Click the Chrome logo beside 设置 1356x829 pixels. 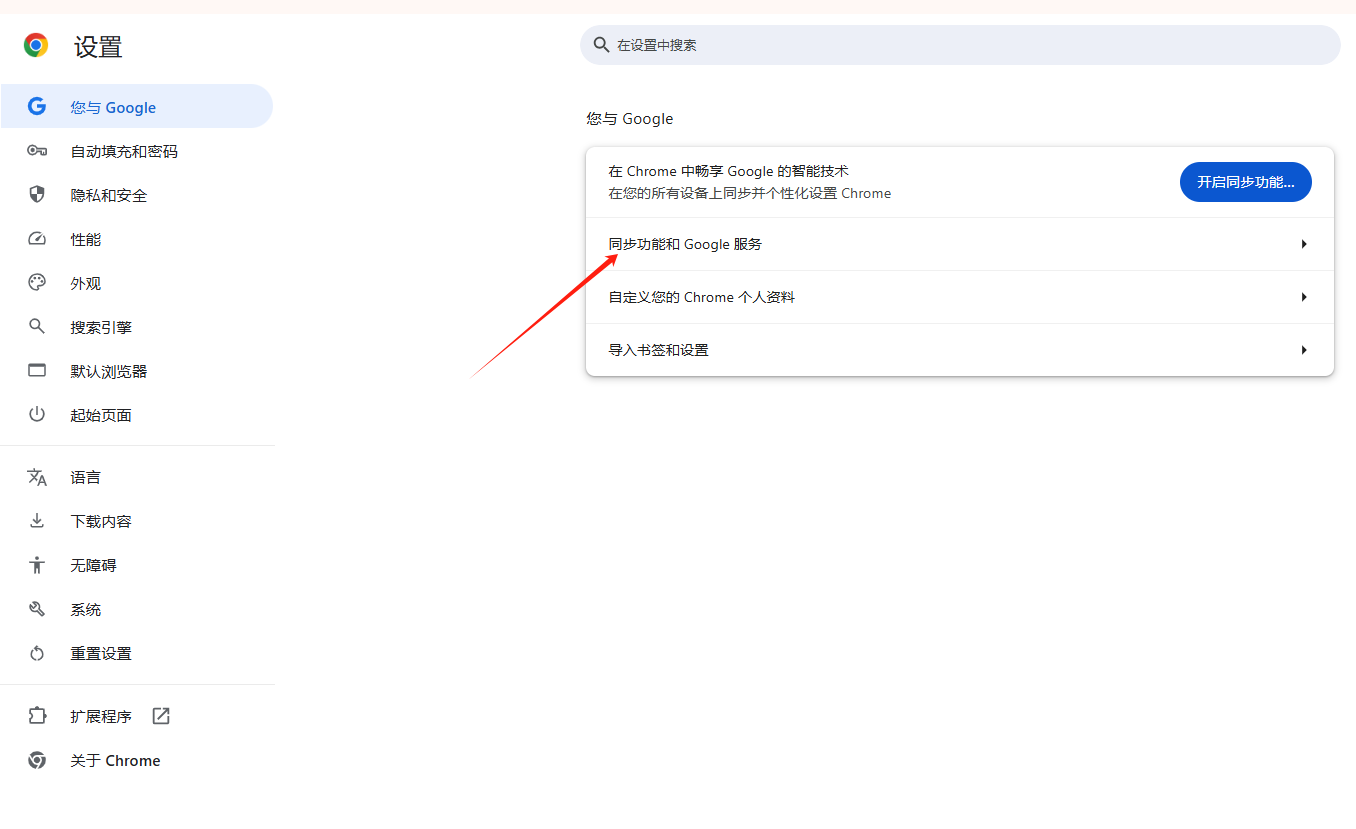[36, 45]
